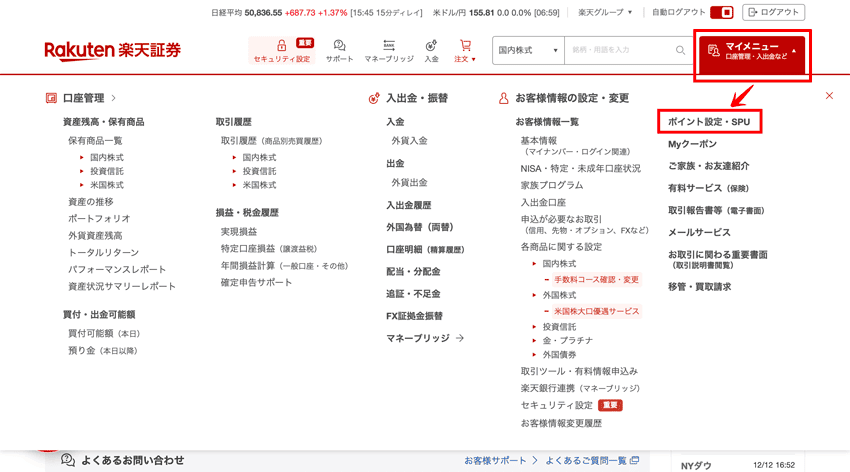The width and height of the screenshot is (850, 472).
Task: Open the 国内株式 search category dropdown
Action: pyautogui.click(x=528, y=50)
